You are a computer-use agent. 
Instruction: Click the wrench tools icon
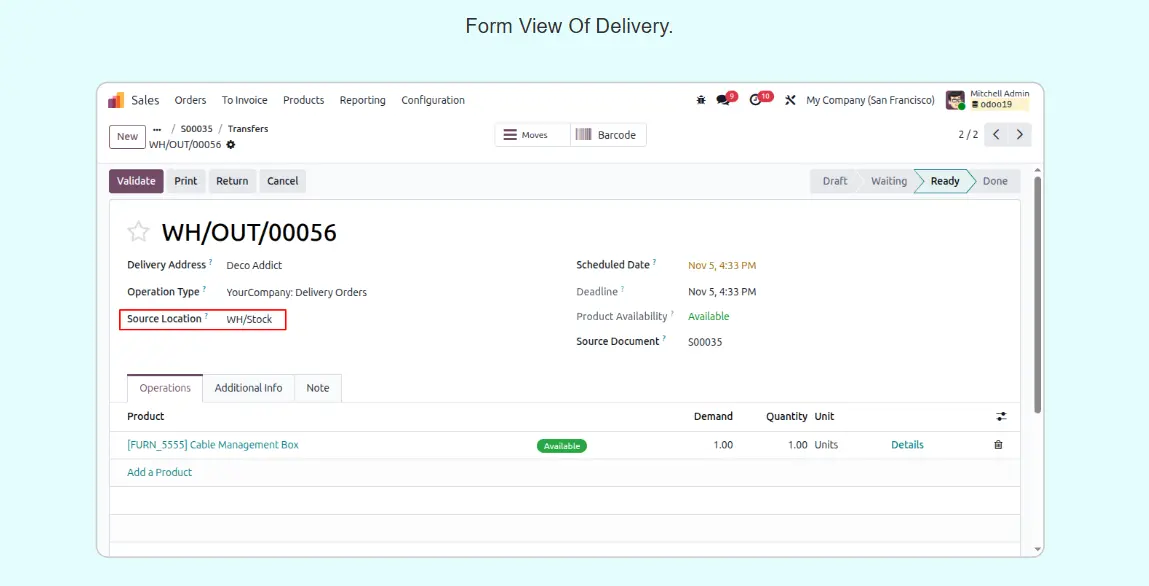point(790,100)
